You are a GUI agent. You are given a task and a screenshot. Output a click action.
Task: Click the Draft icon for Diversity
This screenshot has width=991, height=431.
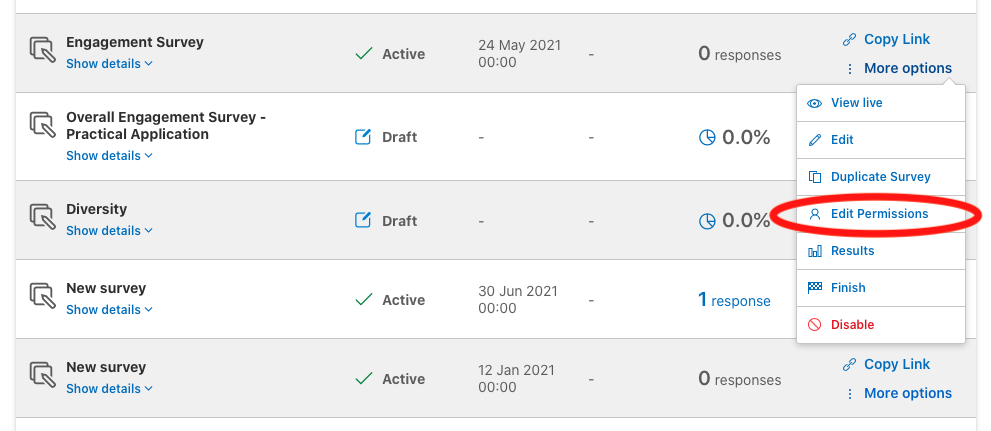coord(363,221)
